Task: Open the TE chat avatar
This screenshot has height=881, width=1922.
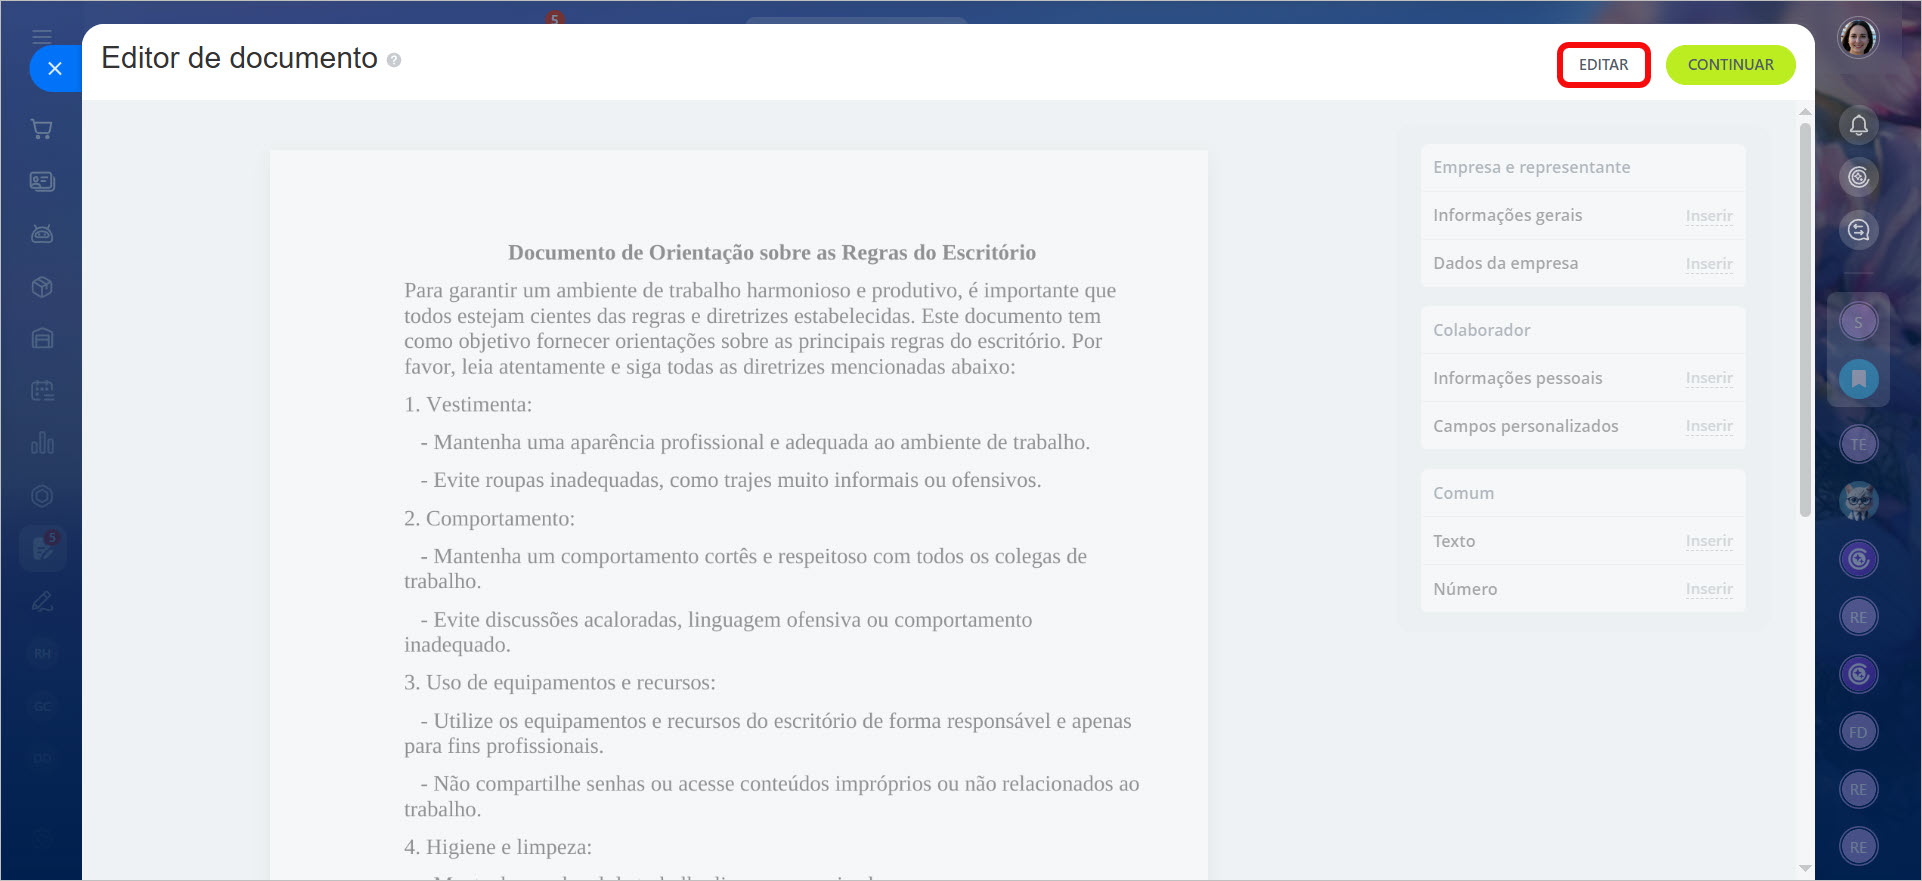Action: pyautogui.click(x=1858, y=444)
